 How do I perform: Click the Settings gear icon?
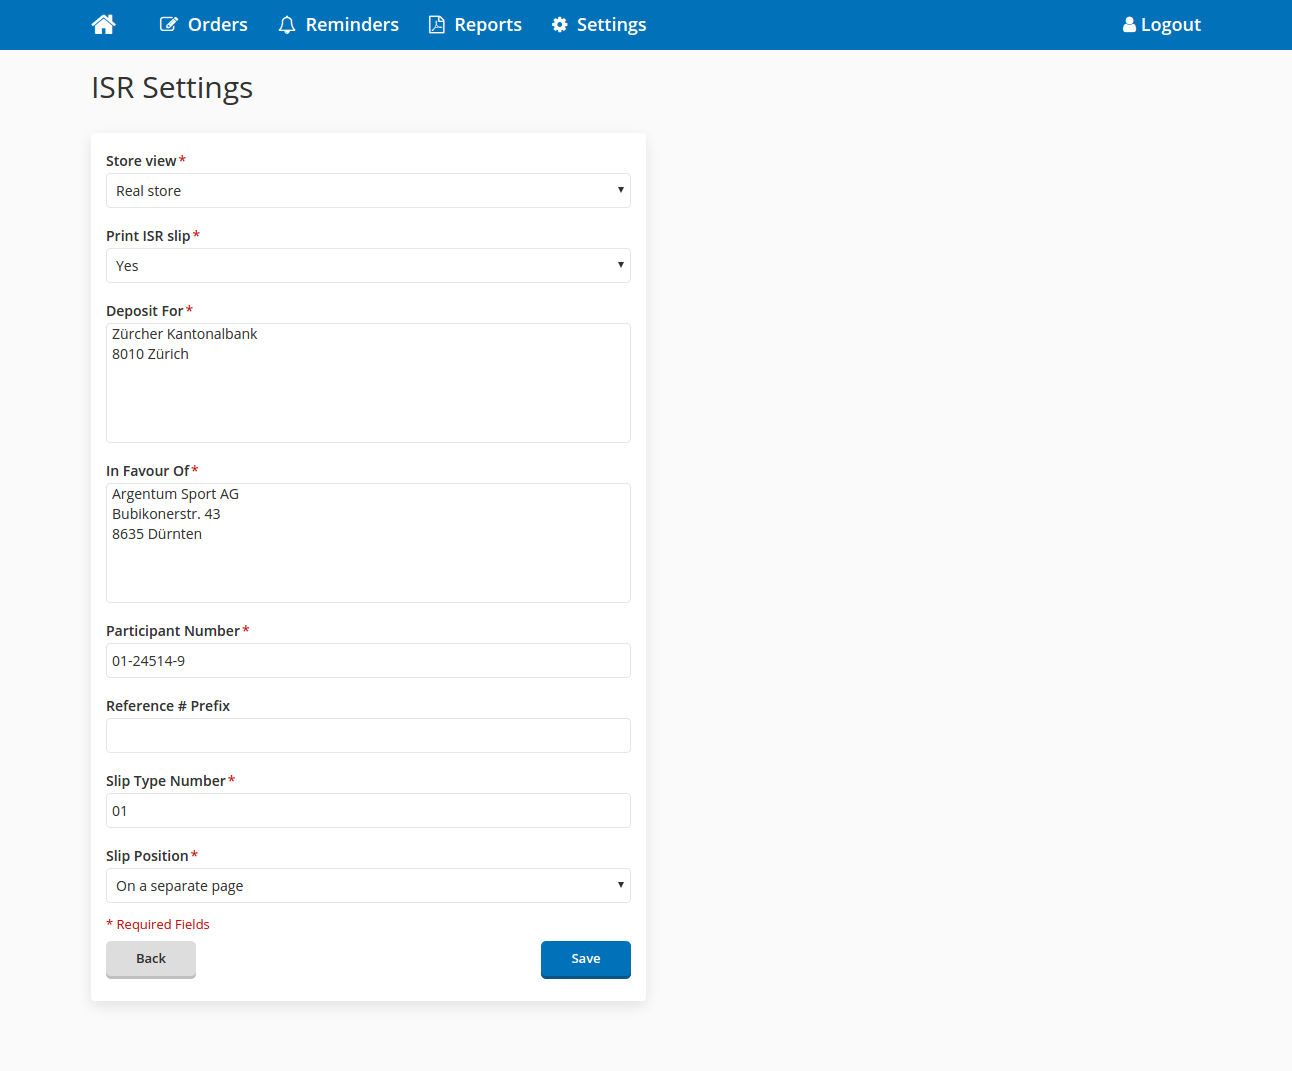[x=560, y=25]
